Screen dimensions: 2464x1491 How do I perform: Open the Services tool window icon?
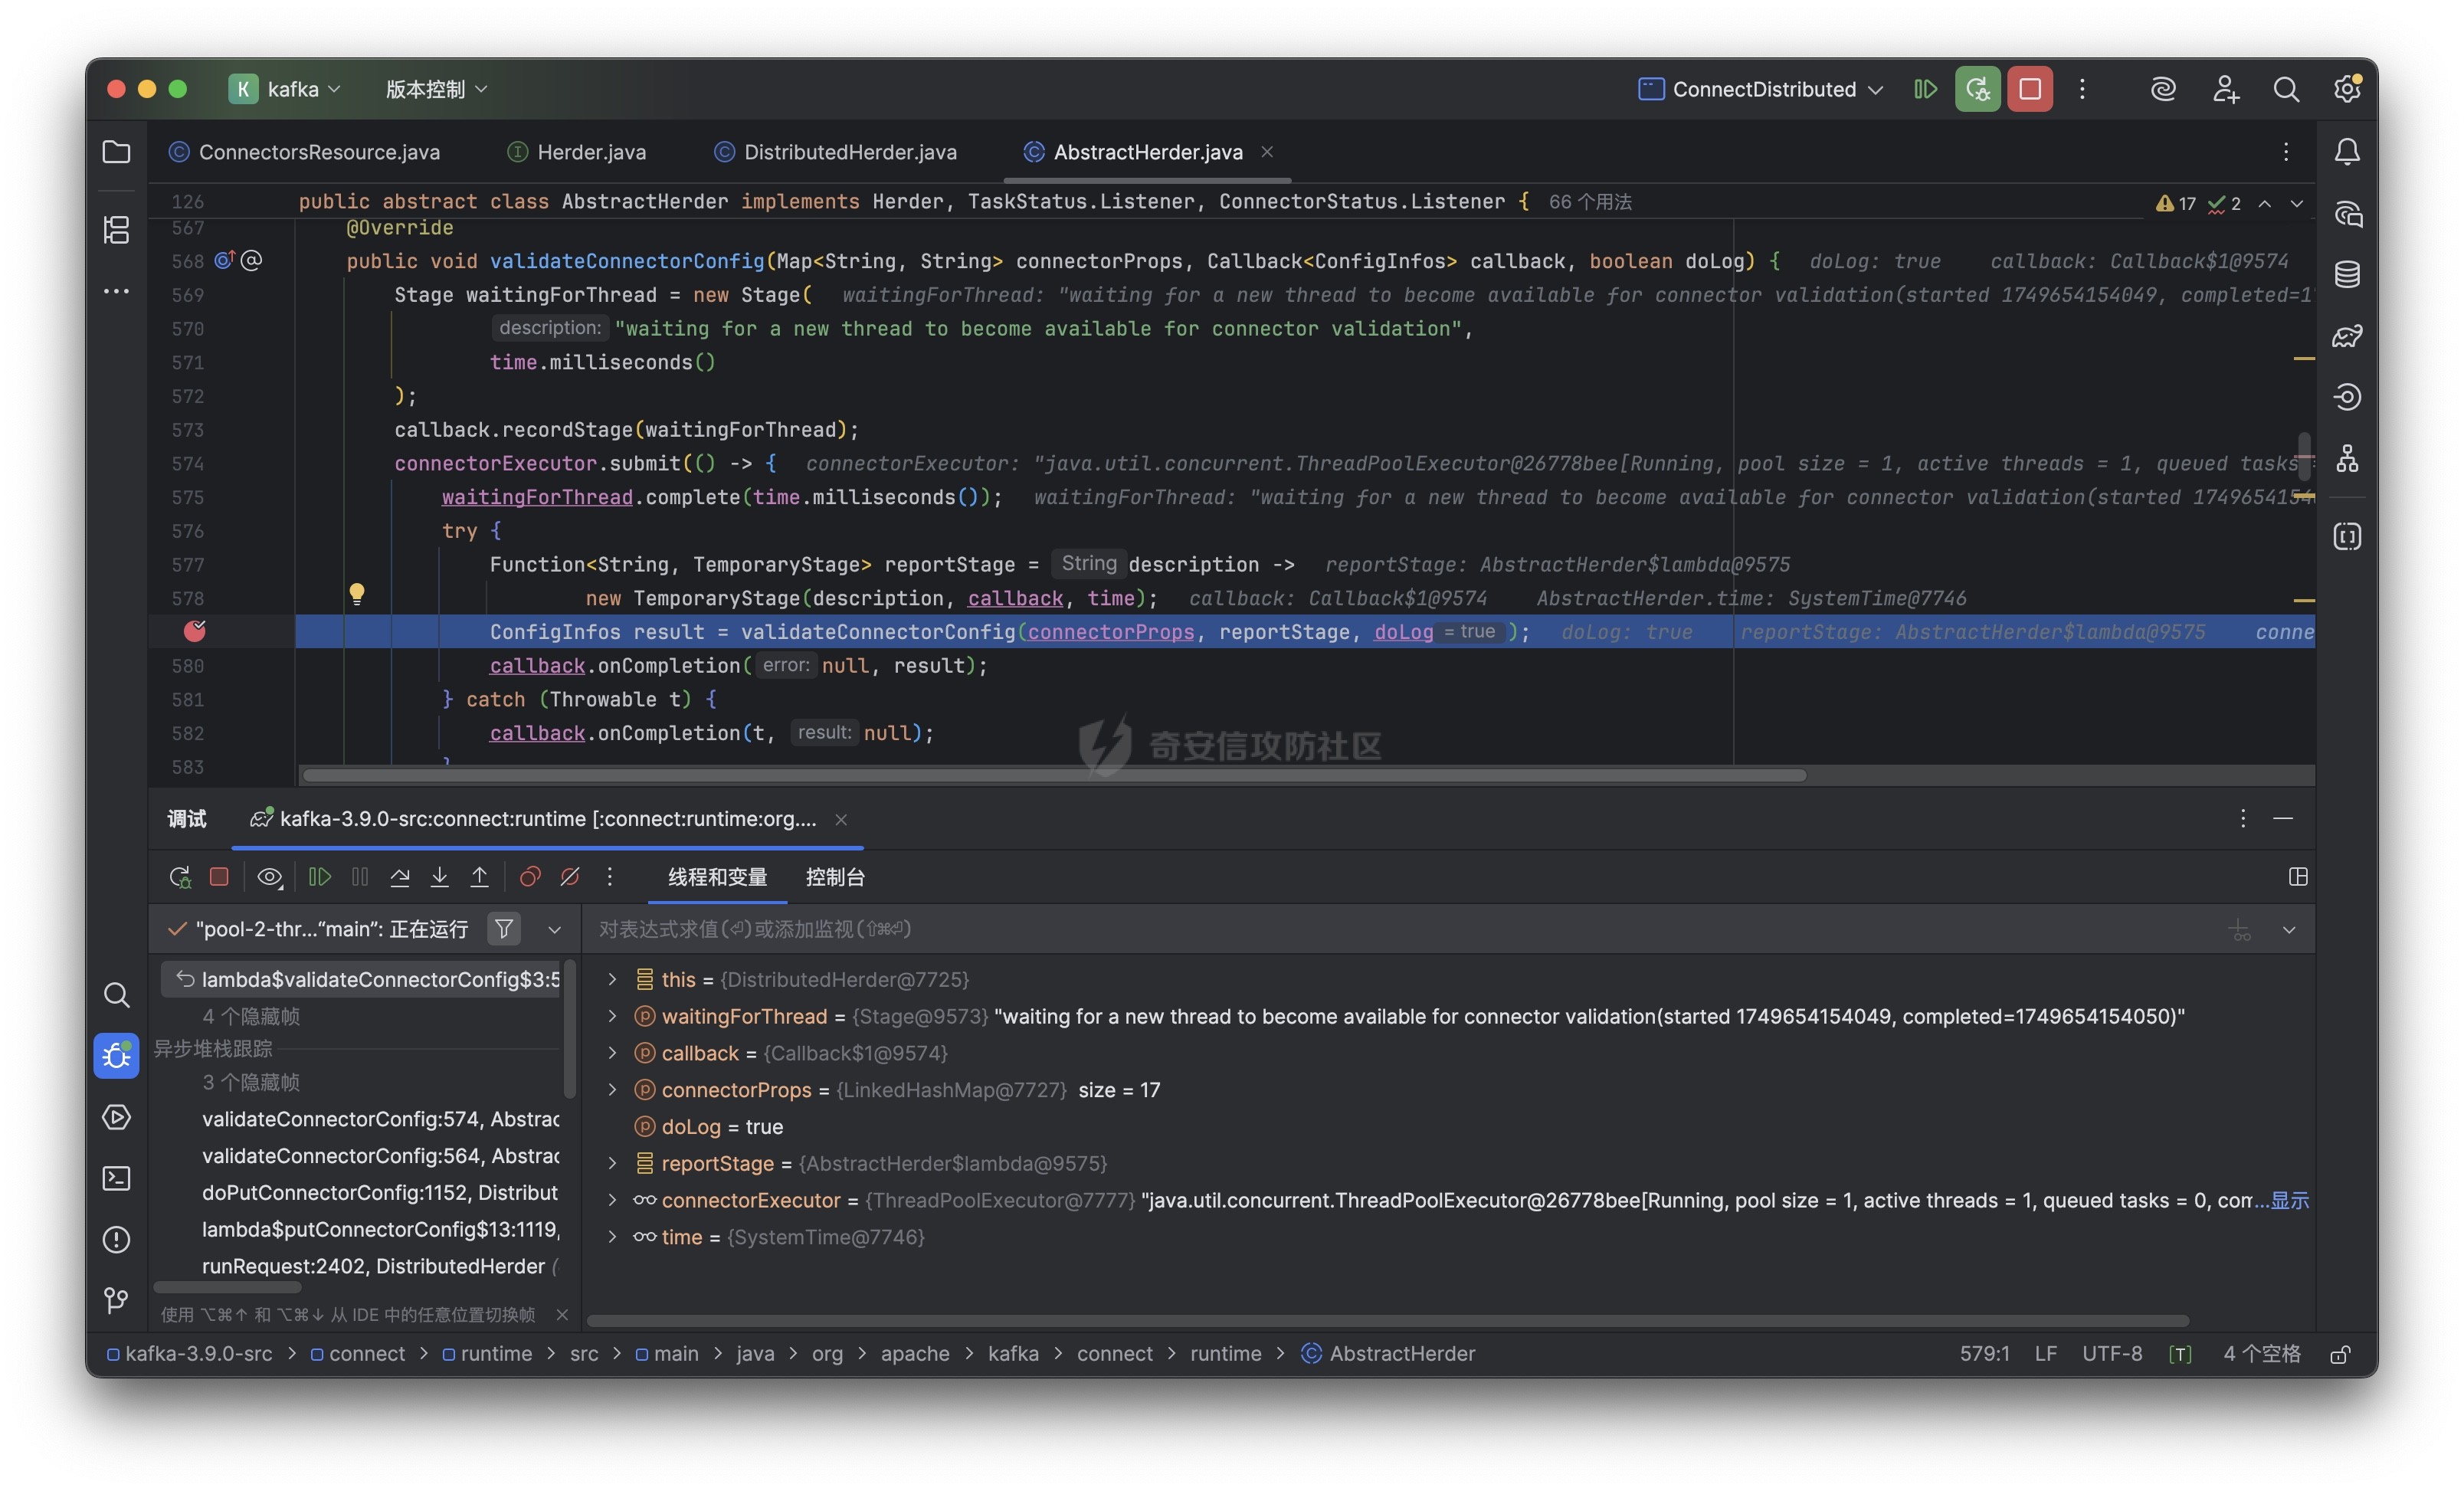point(116,1117)
